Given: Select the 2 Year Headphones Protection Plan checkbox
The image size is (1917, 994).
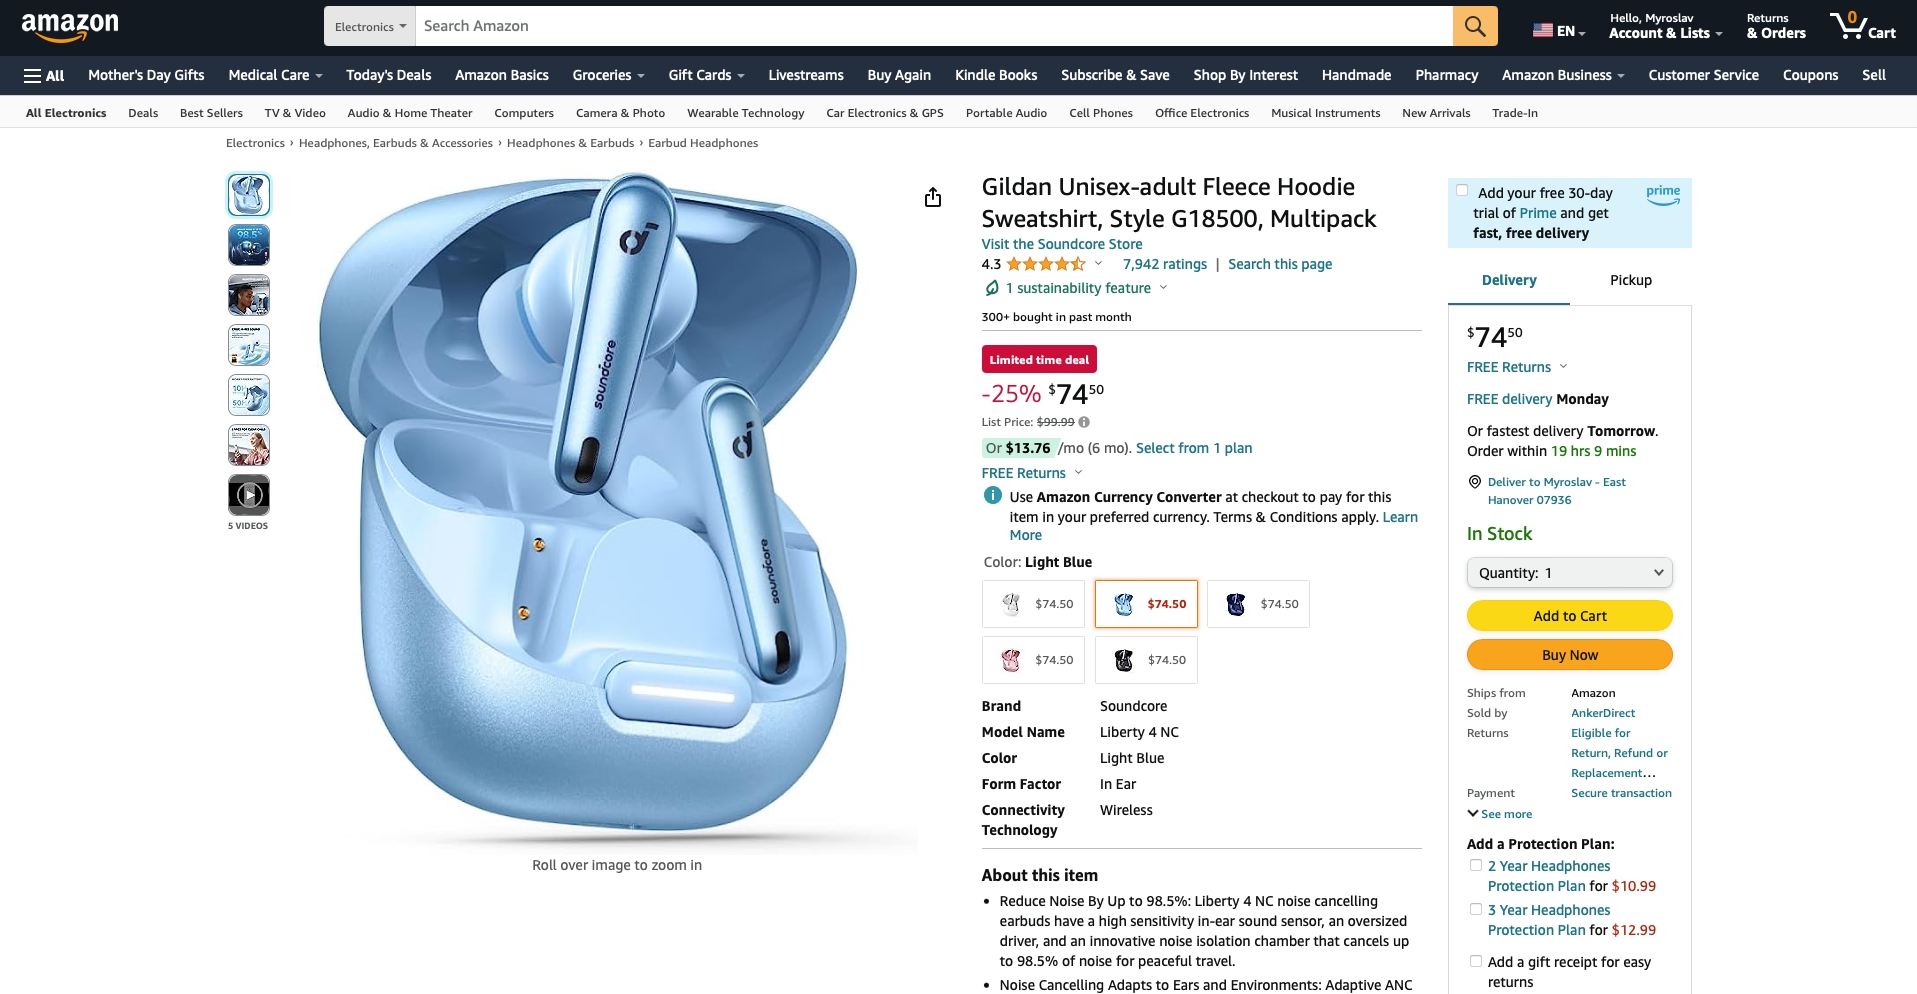Looking at the screenshot, I should 1475,865.
